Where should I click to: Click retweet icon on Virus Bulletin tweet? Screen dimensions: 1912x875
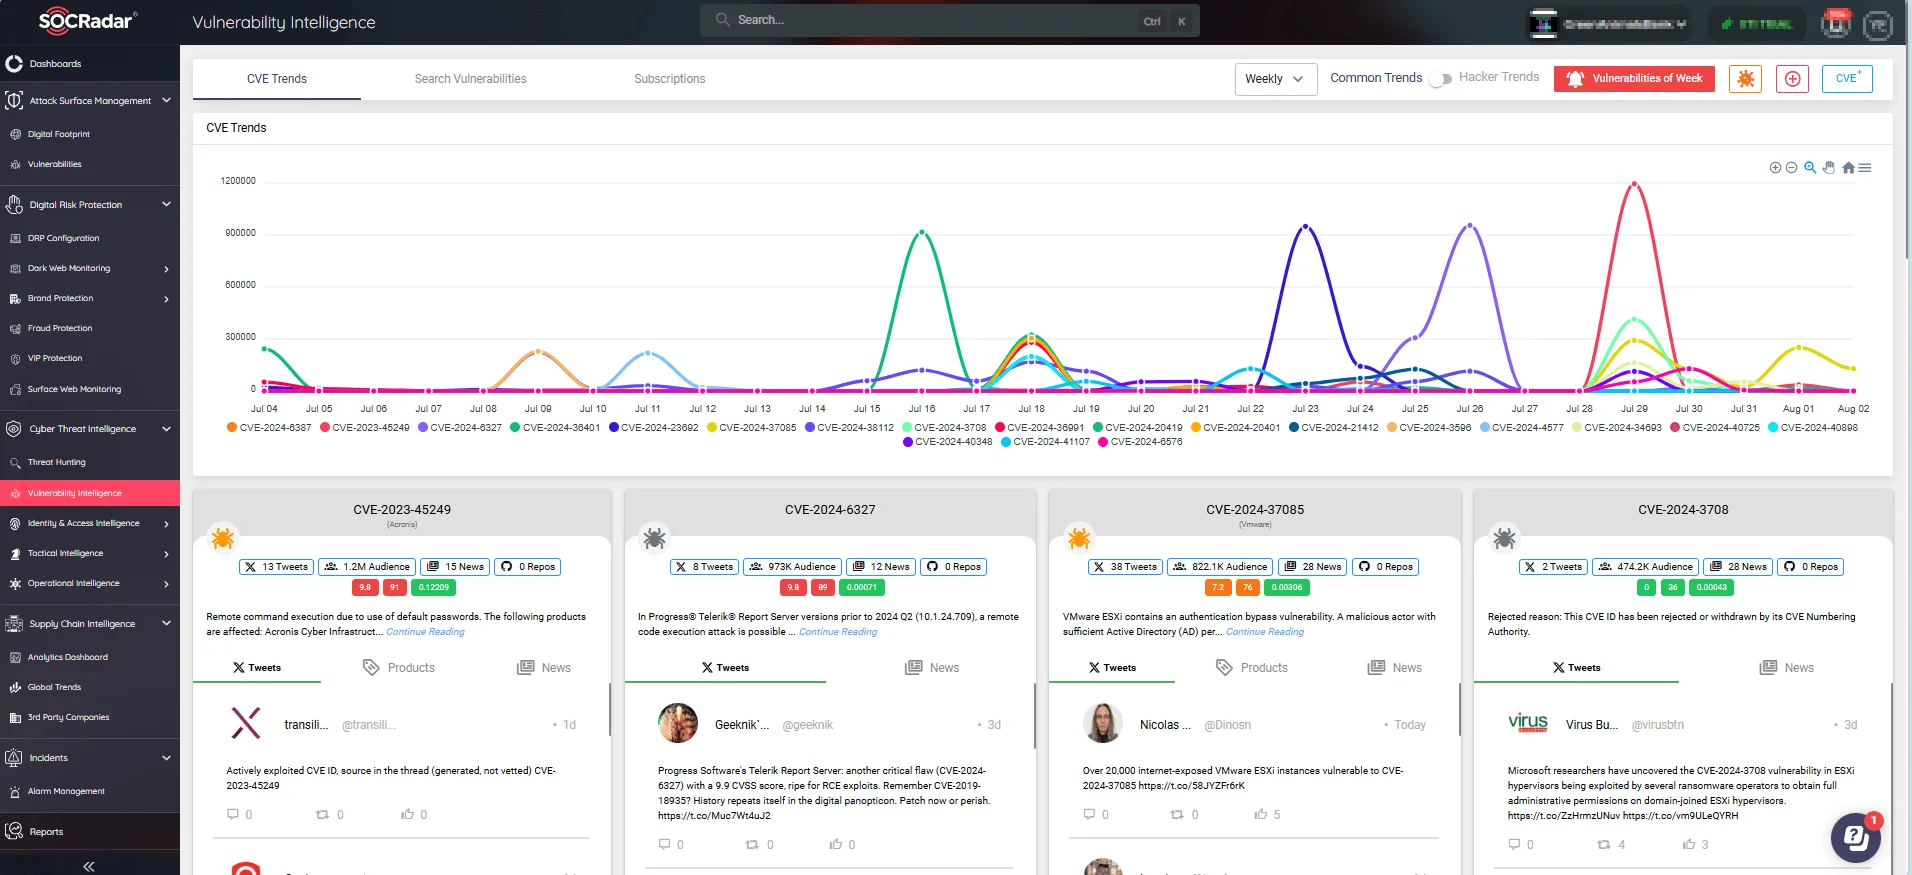coord(1604,845)
